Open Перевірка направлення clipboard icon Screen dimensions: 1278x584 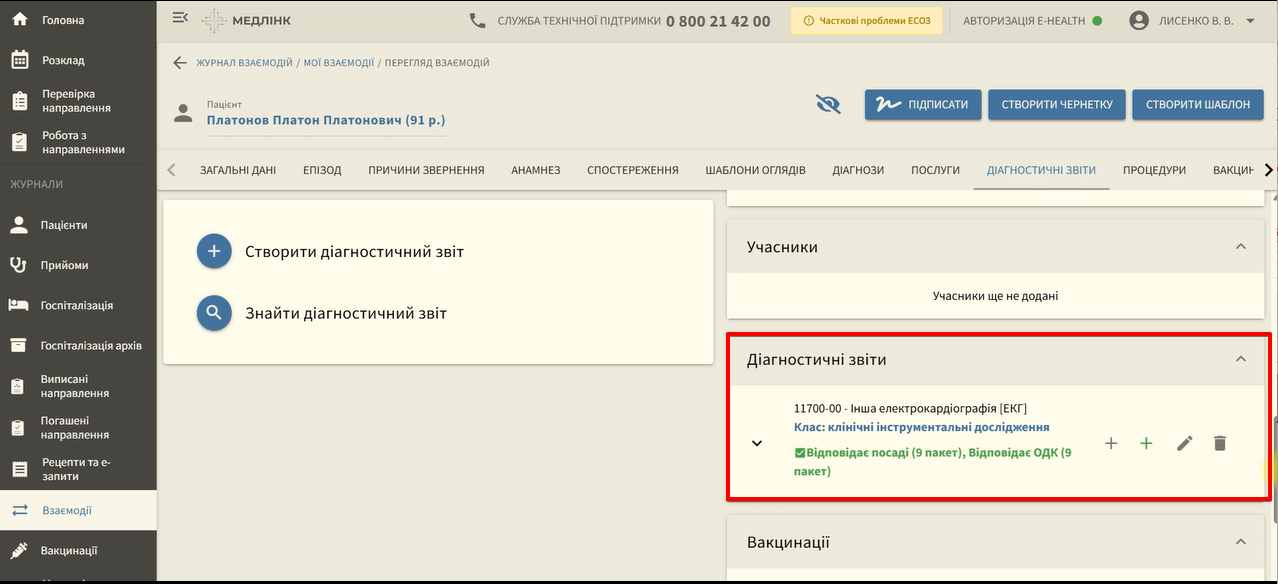(20, 101)
